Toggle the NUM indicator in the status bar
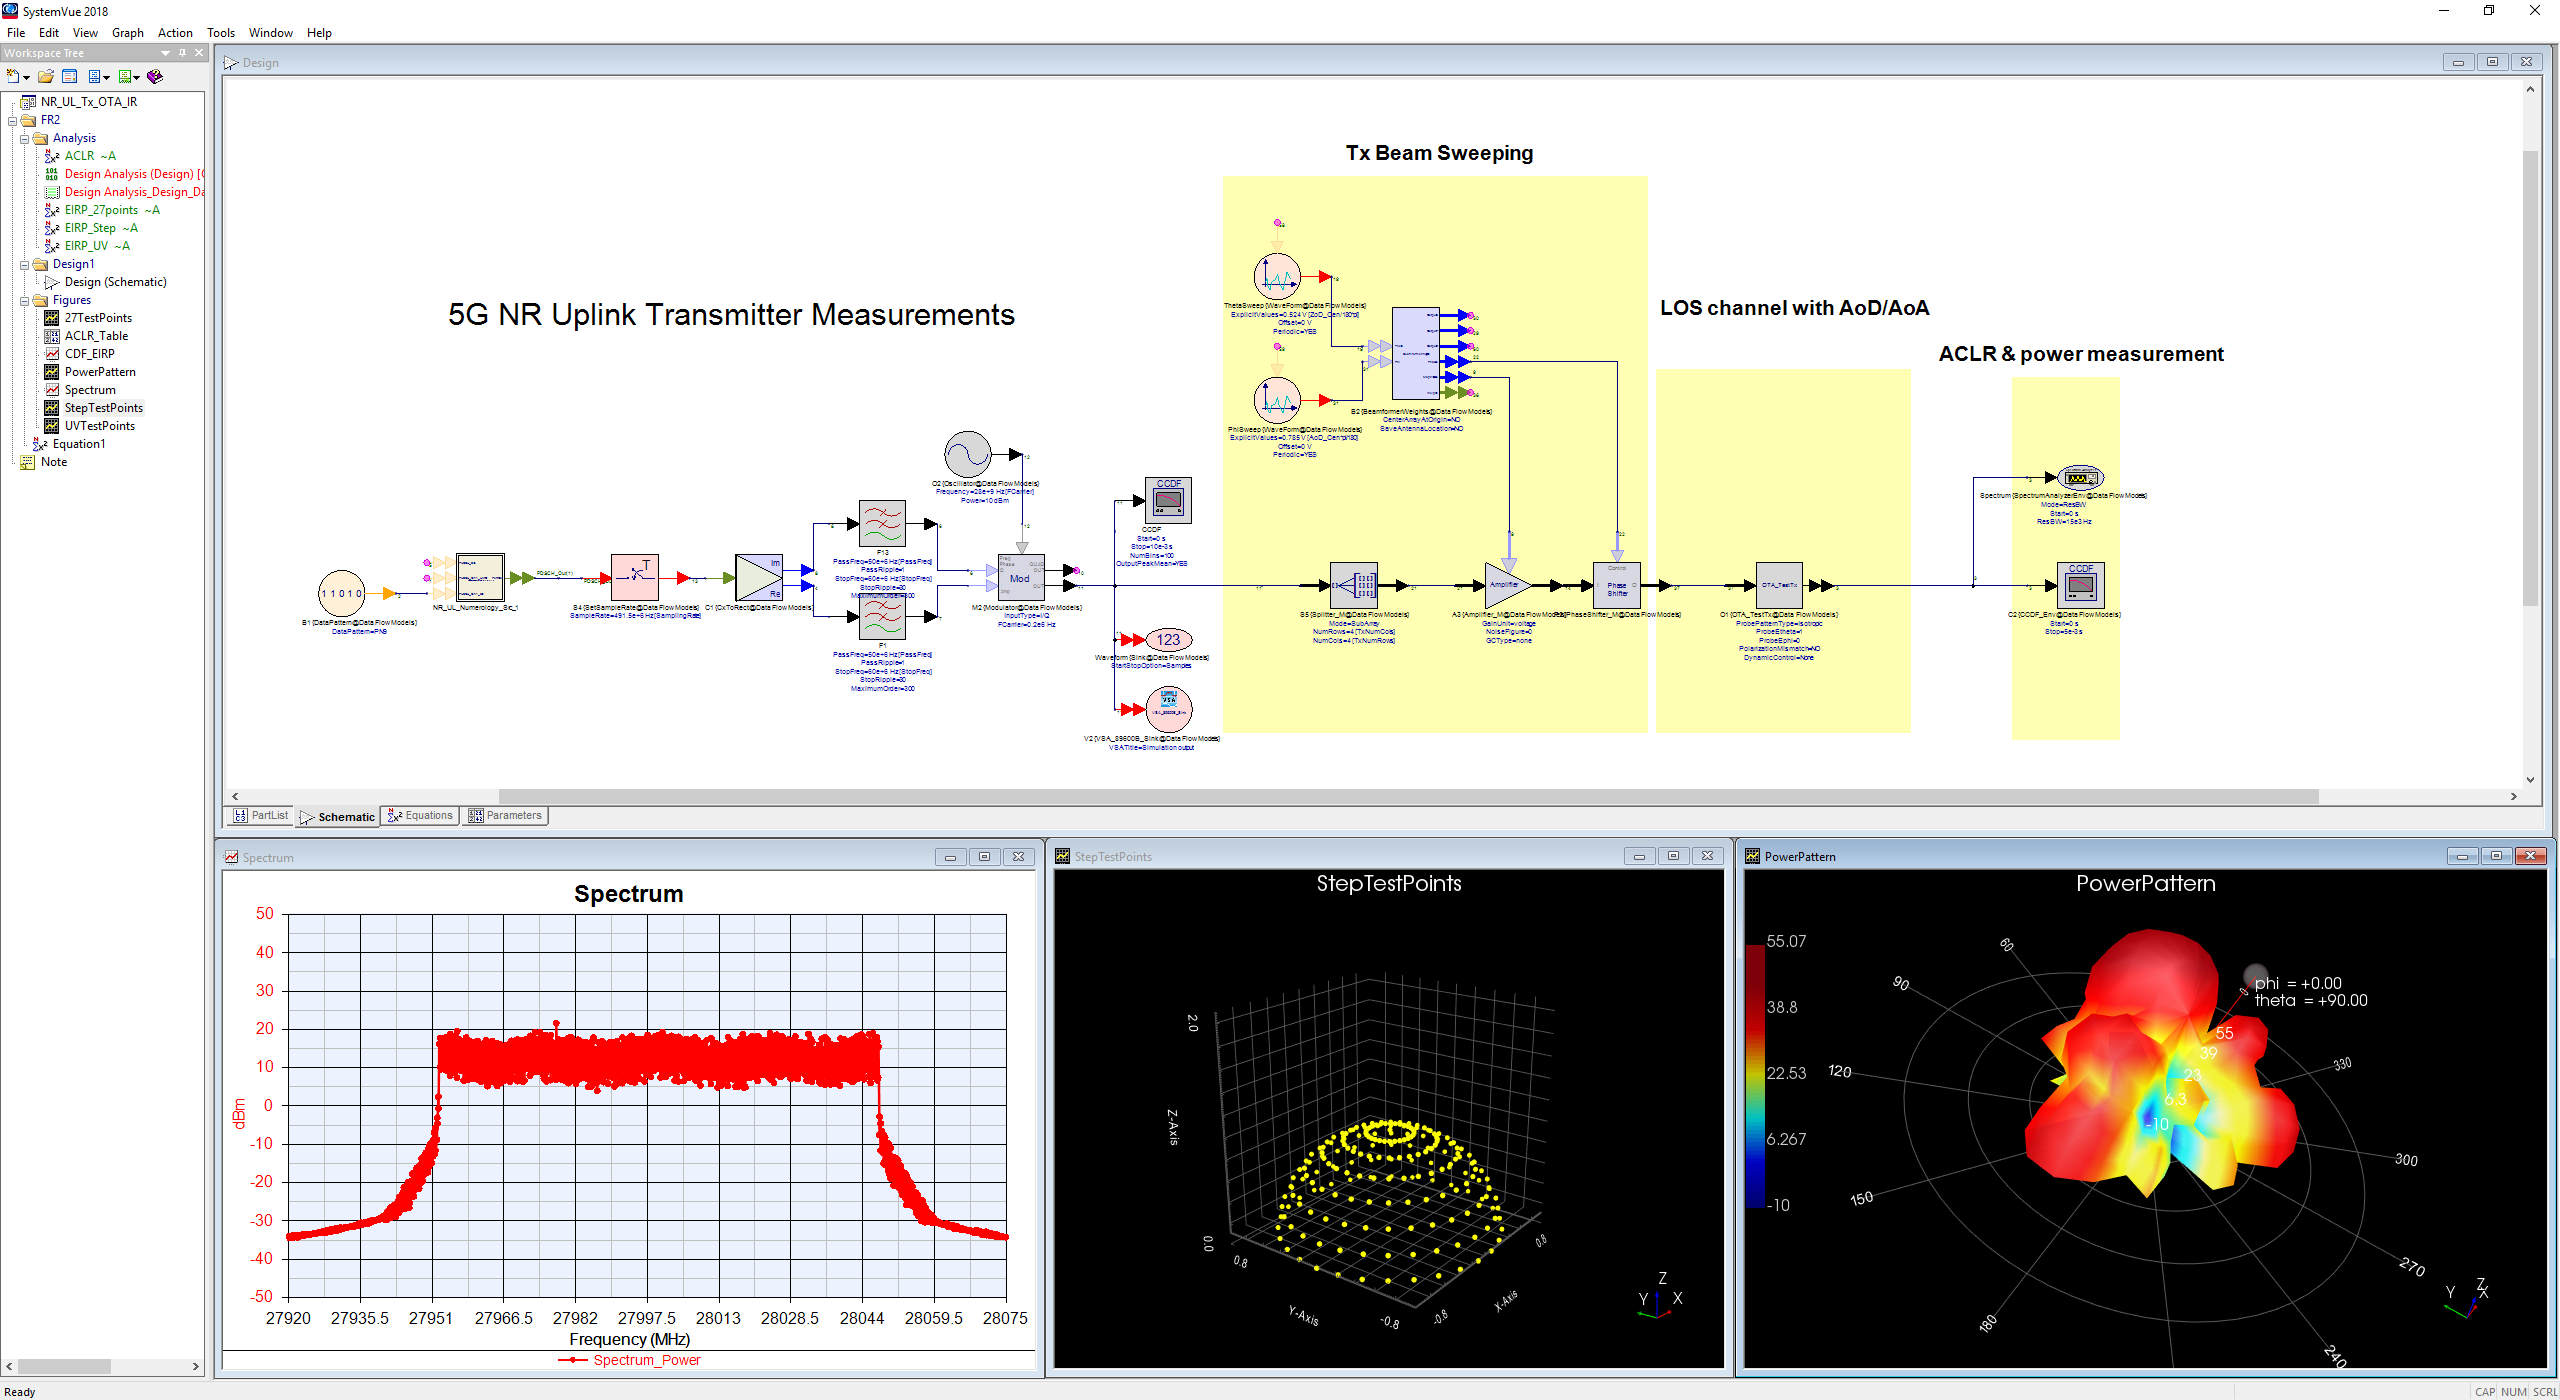 click(x=2513, y=1391)
